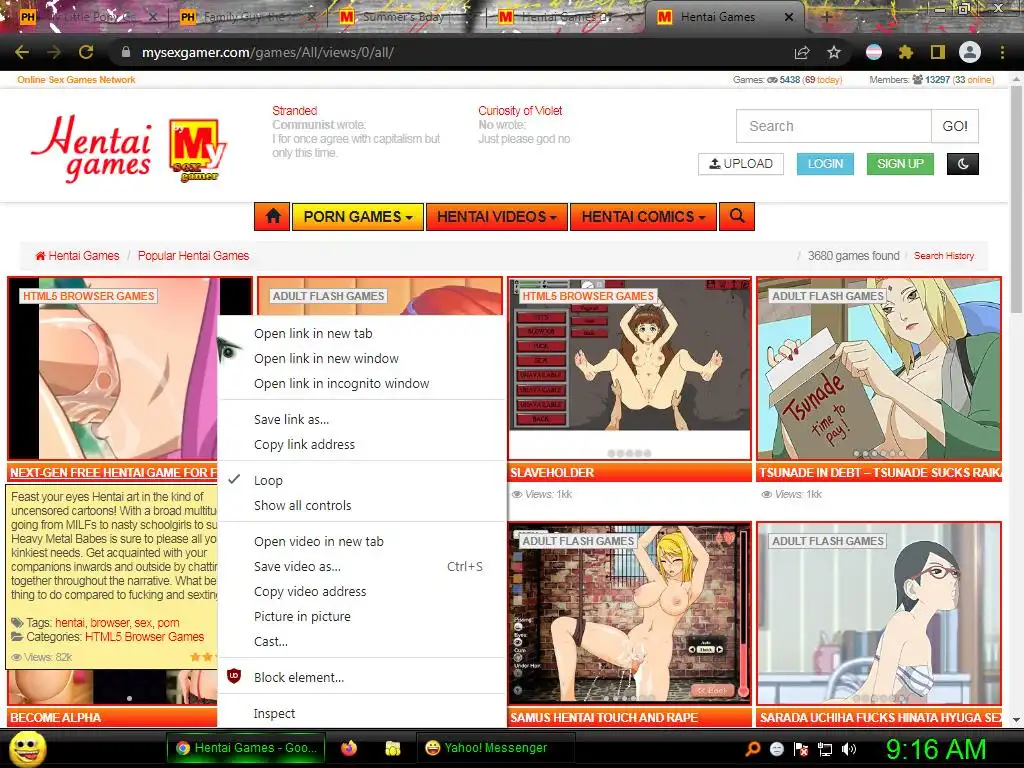Select Open video in new tab
1024x768 pixels.
[362, 541]
